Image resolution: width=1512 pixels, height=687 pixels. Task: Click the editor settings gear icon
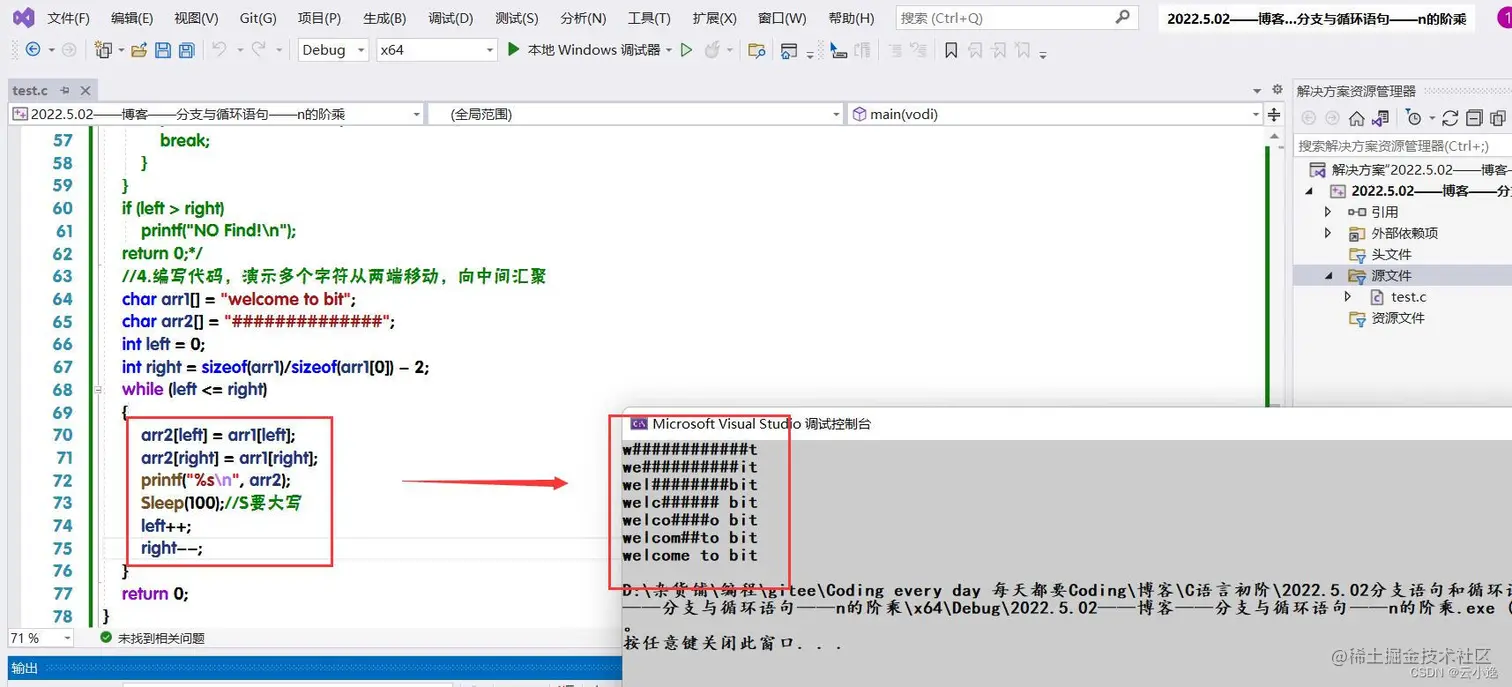[x=1277, y=89]
